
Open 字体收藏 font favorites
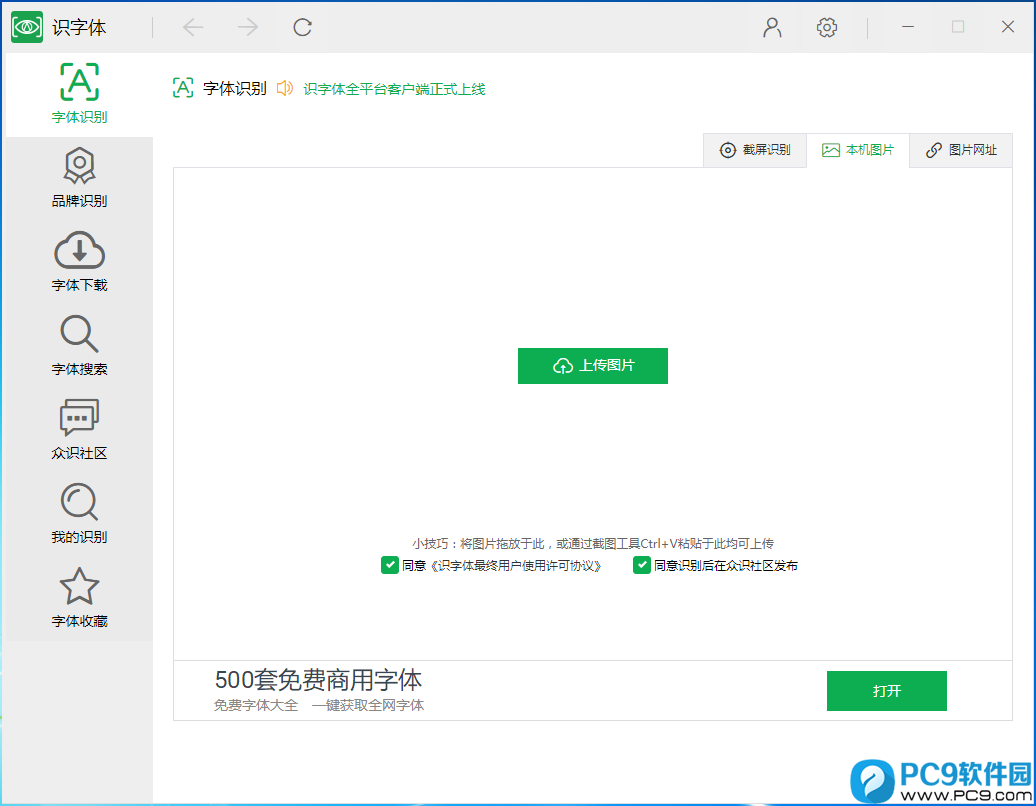(79, 598)
